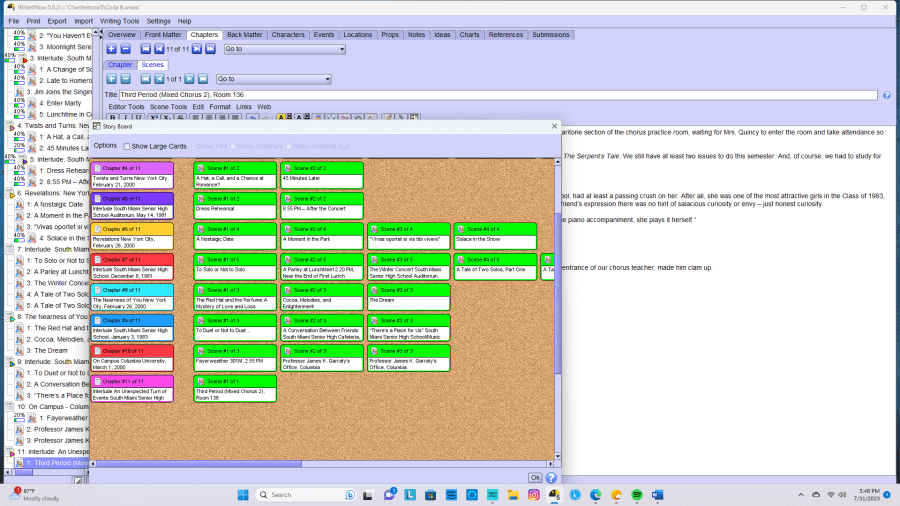The height and width of the screenshot is (506, 900).
Task: Expand chapter 8 The Nearness of You in tree
Action: pyautogui.click(x=10, y=317)
